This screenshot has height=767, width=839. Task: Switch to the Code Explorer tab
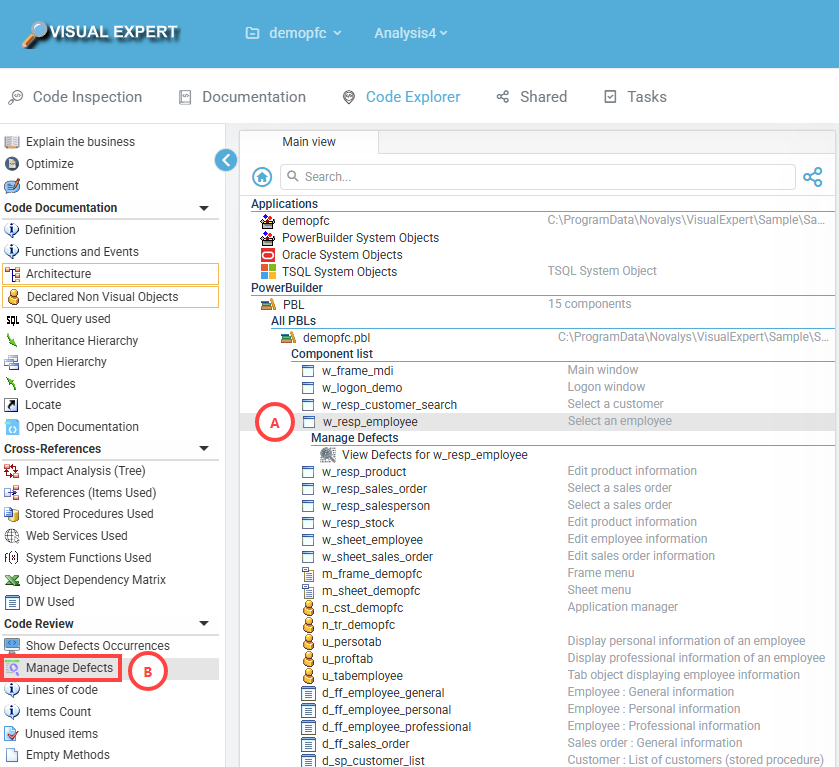tap(401, 97)
